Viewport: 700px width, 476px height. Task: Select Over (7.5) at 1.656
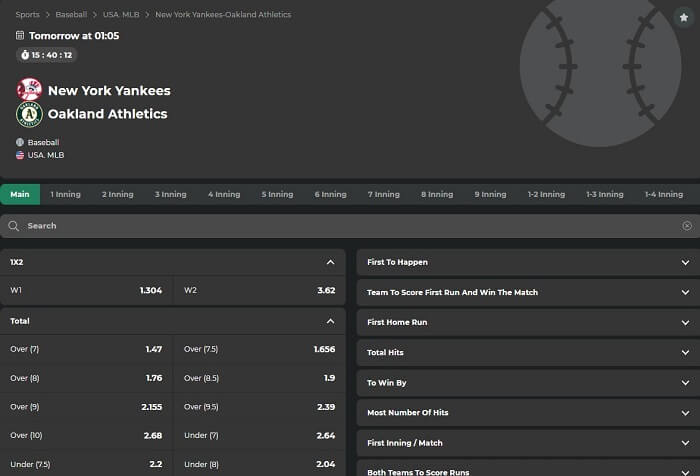click(259, 349)
